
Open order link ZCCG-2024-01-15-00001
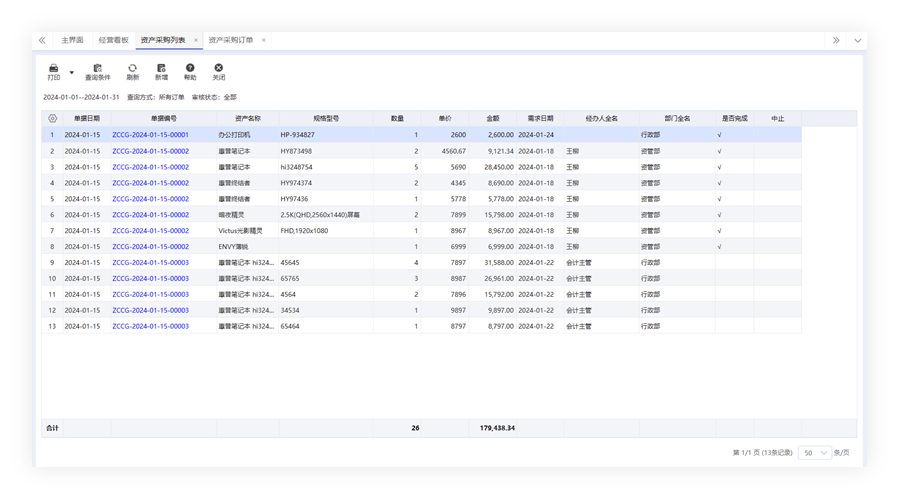[x=150, y=134]
